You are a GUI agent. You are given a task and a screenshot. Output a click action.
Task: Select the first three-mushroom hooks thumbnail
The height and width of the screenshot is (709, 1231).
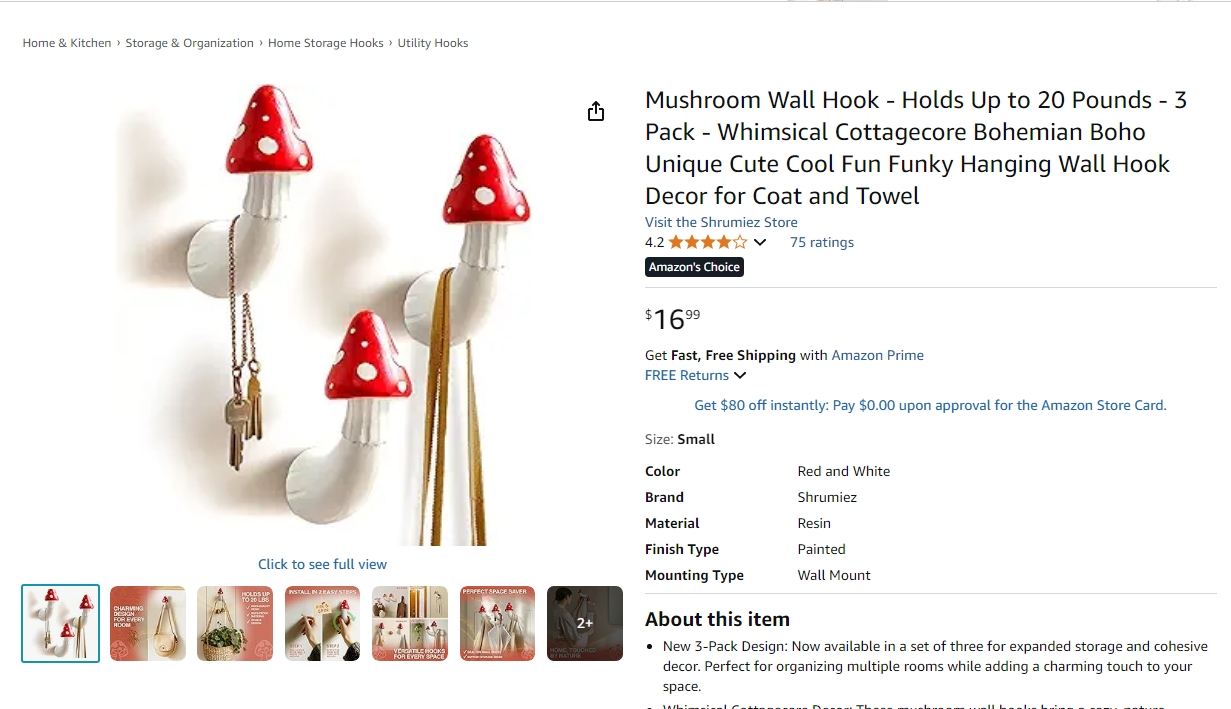pyautogui.click(x=61, y=623)
